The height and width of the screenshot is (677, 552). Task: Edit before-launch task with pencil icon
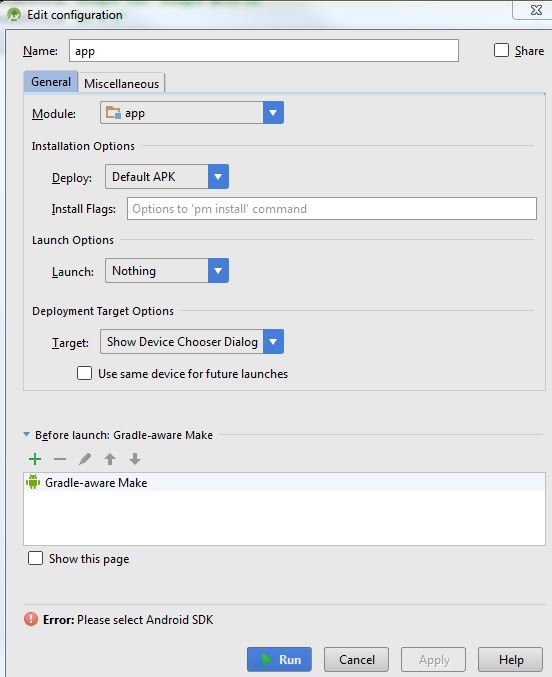coord(85,459)
